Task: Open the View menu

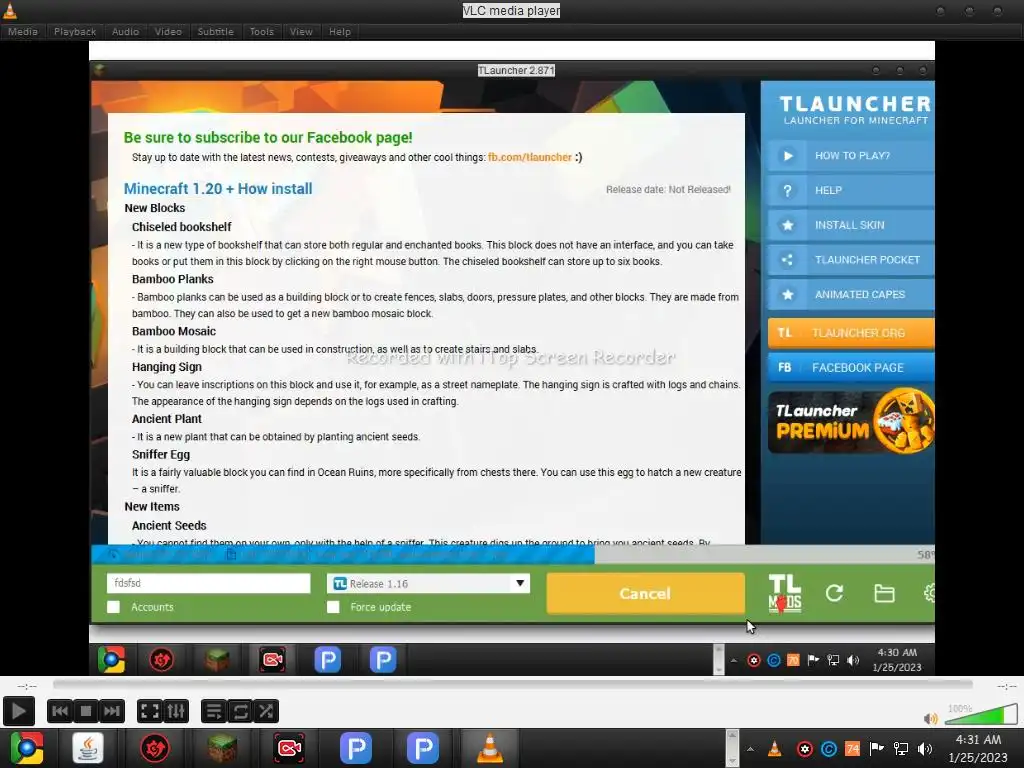Action: [x=301, y=31]
